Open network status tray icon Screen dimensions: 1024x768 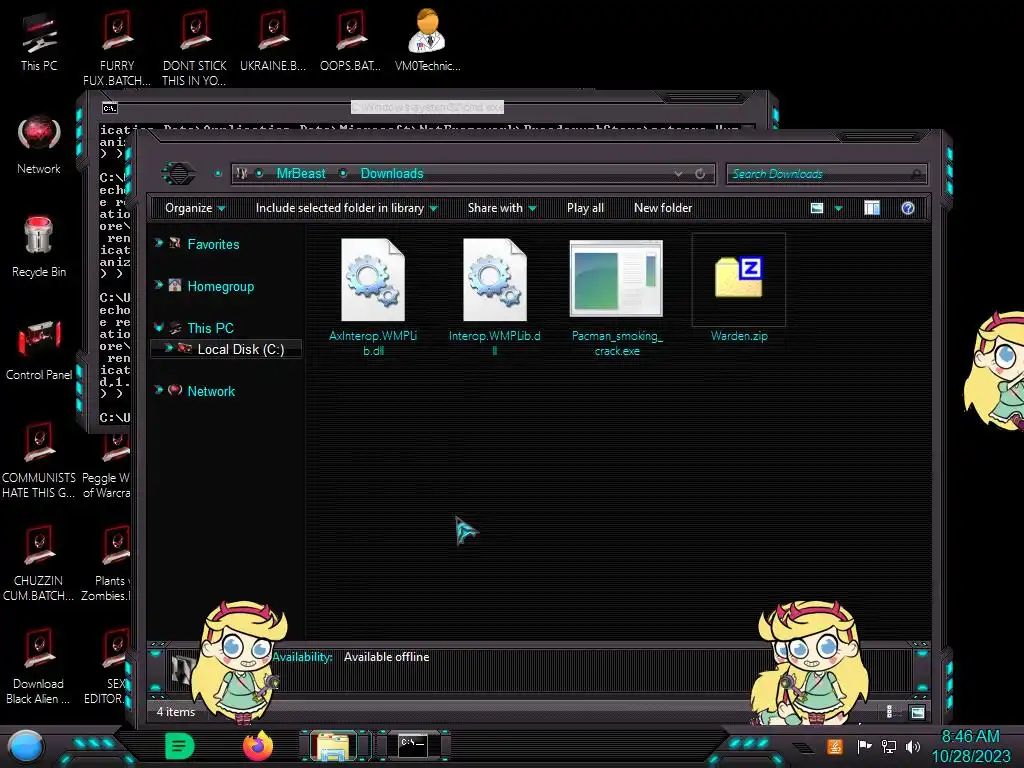coord(889,746)
